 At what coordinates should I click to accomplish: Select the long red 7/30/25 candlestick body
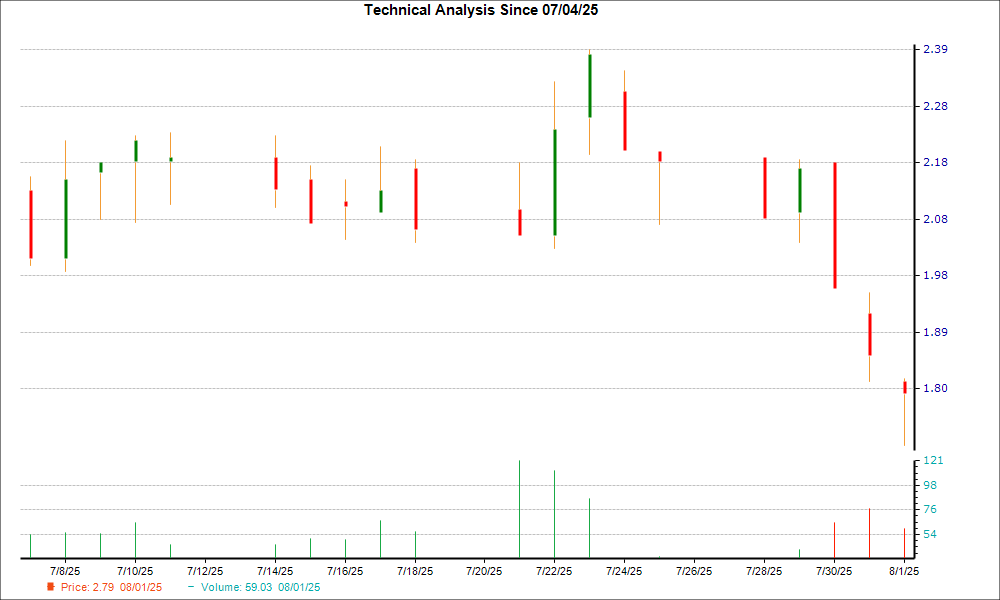click(835, 225)
